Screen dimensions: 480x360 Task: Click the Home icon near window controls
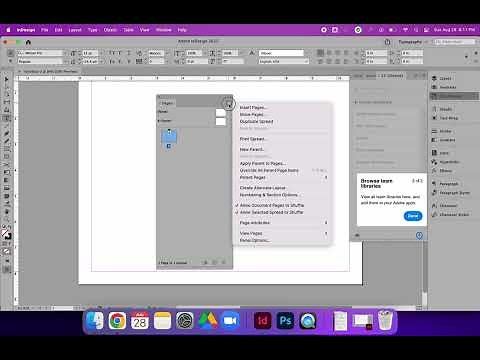click(28, 42)
